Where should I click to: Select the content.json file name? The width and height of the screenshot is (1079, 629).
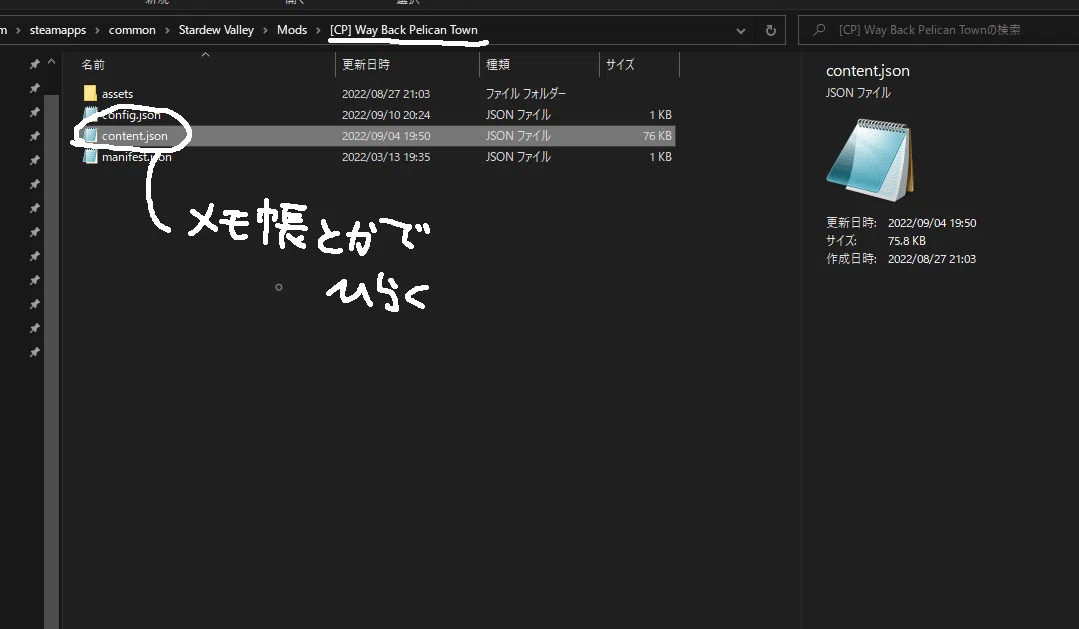pyautogui.click(x=134, y=136)
